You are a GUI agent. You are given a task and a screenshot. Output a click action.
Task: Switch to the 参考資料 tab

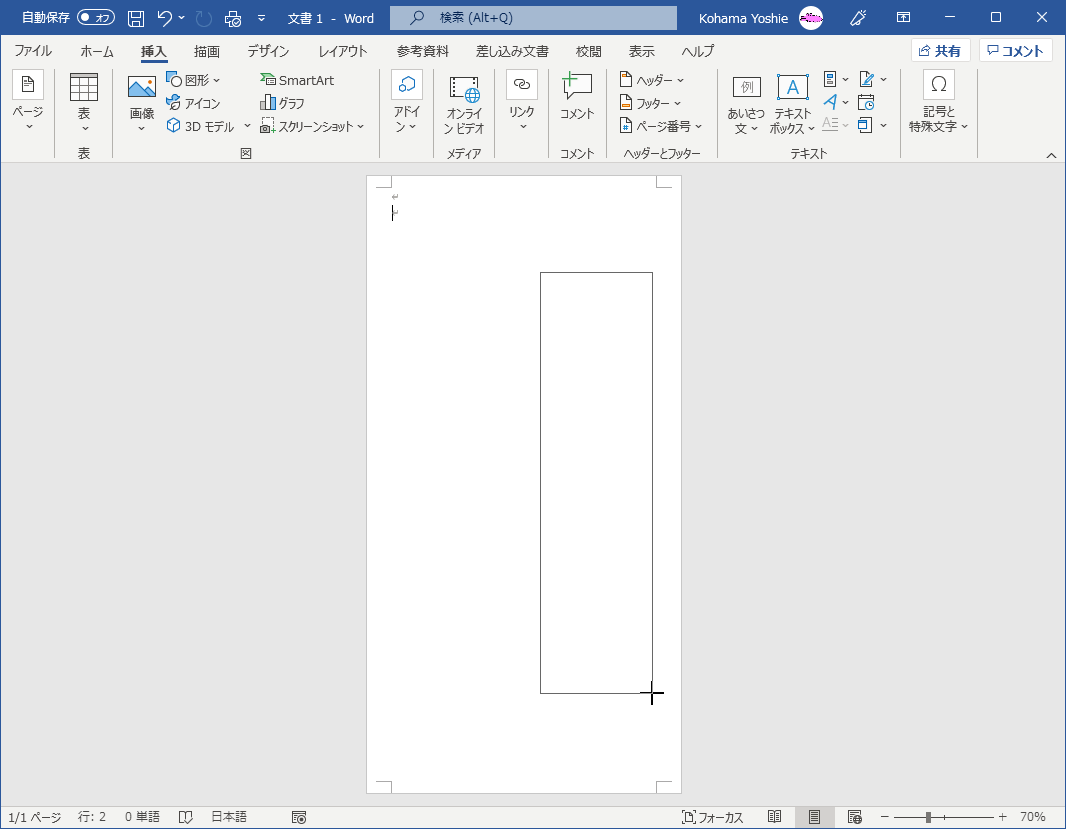click(x=422, y=51)
